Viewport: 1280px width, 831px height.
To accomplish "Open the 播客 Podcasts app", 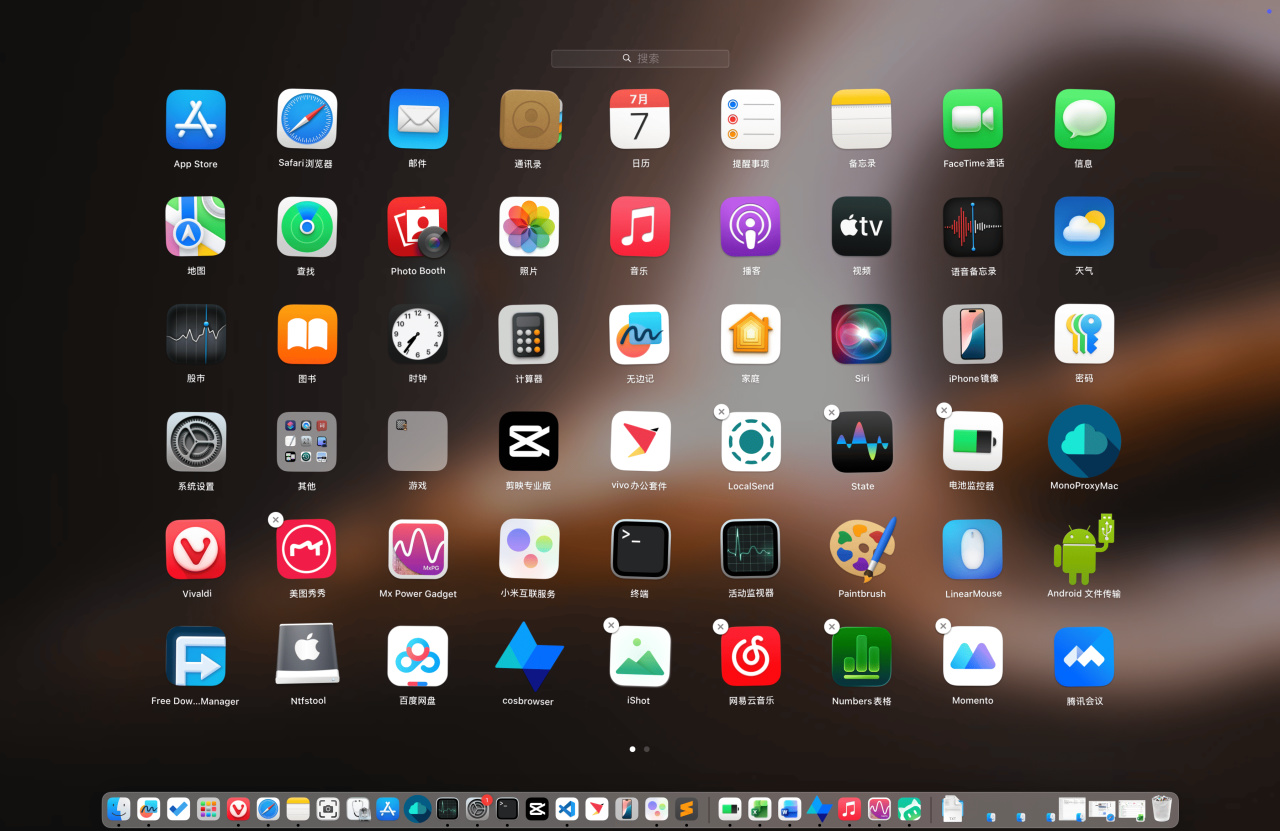I will 751,227.
